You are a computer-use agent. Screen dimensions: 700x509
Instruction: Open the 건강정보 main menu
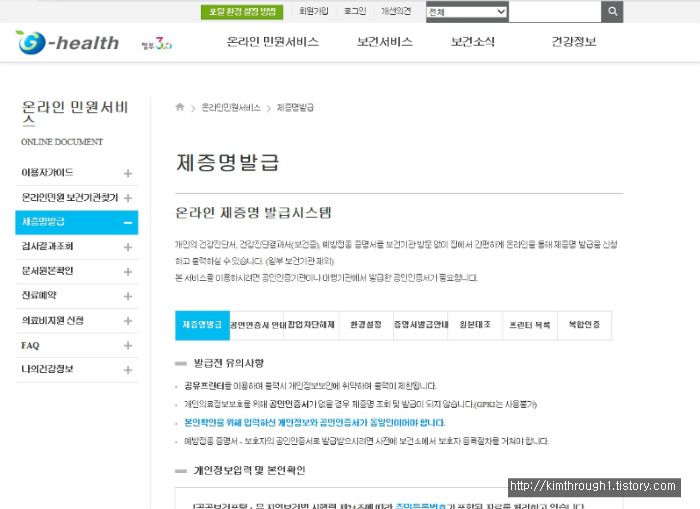click(x=574, y=42)
